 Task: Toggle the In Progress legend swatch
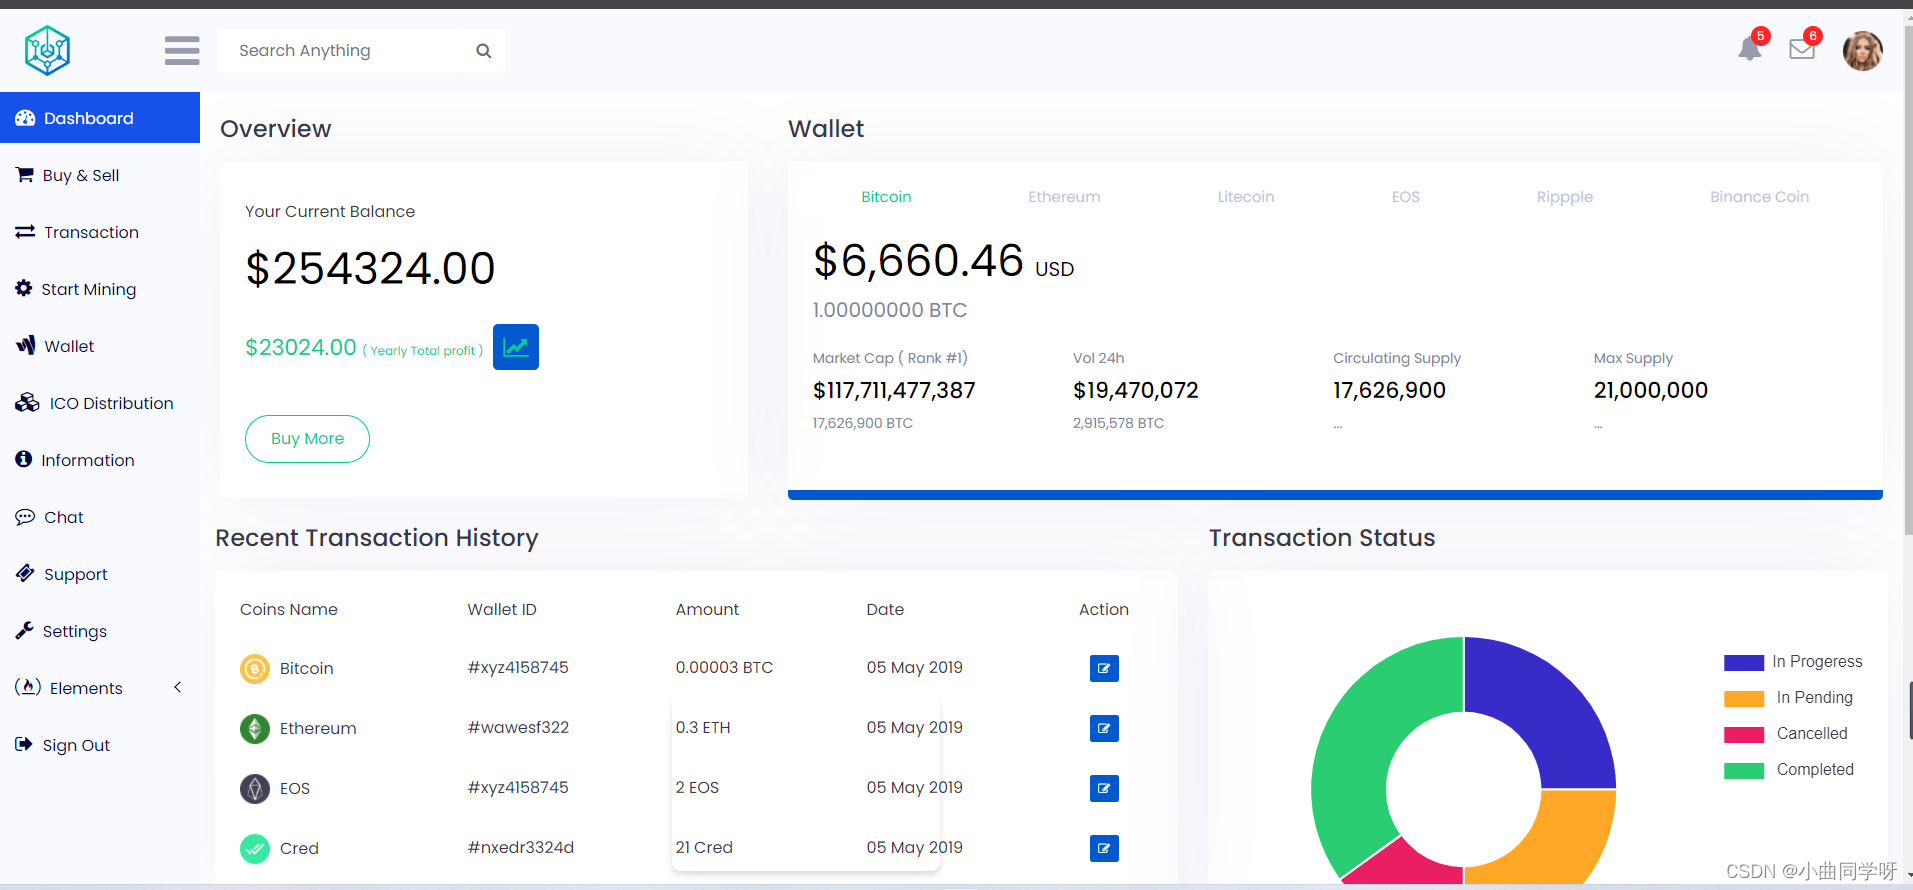pos(1743,662)
